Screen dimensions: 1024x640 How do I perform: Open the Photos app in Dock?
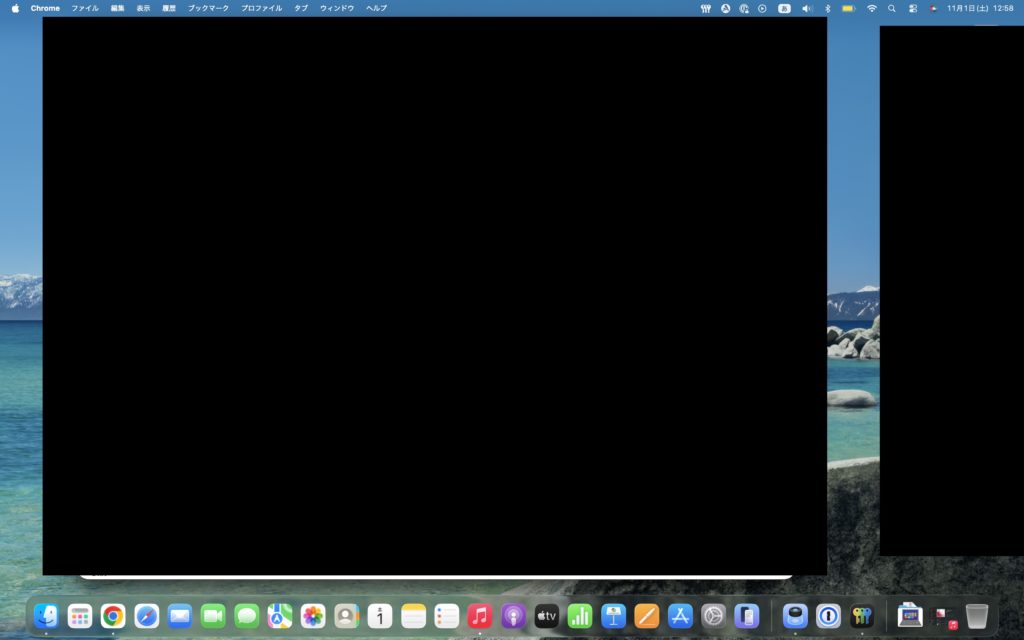313,616
